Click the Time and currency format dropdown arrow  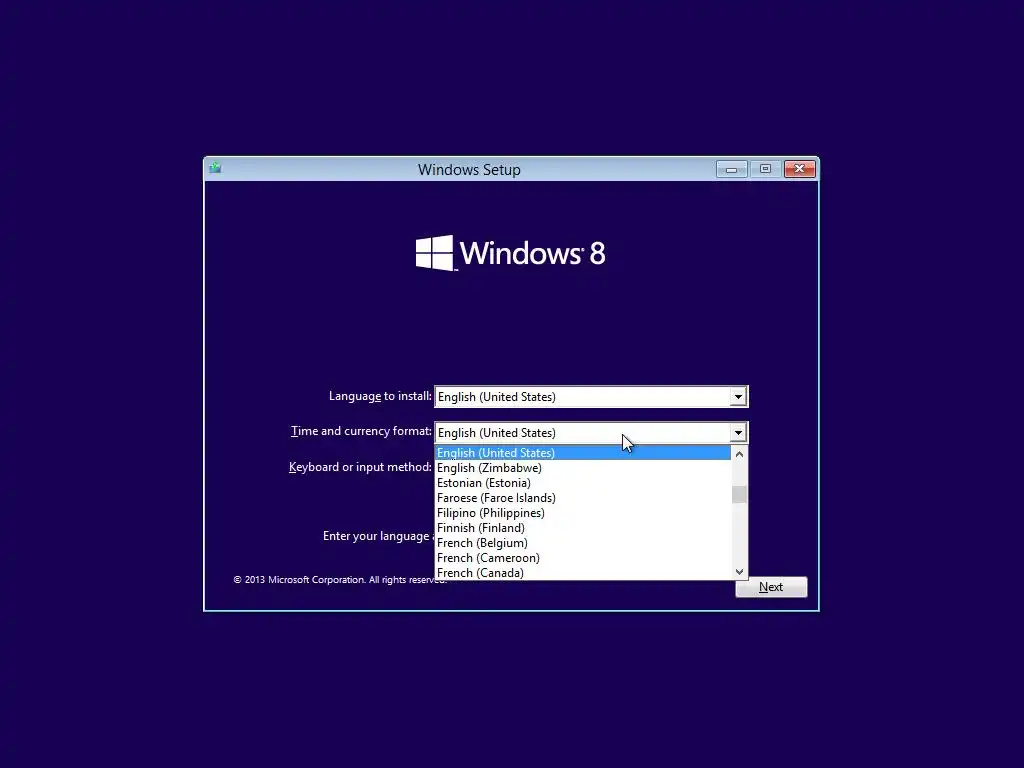738,432
